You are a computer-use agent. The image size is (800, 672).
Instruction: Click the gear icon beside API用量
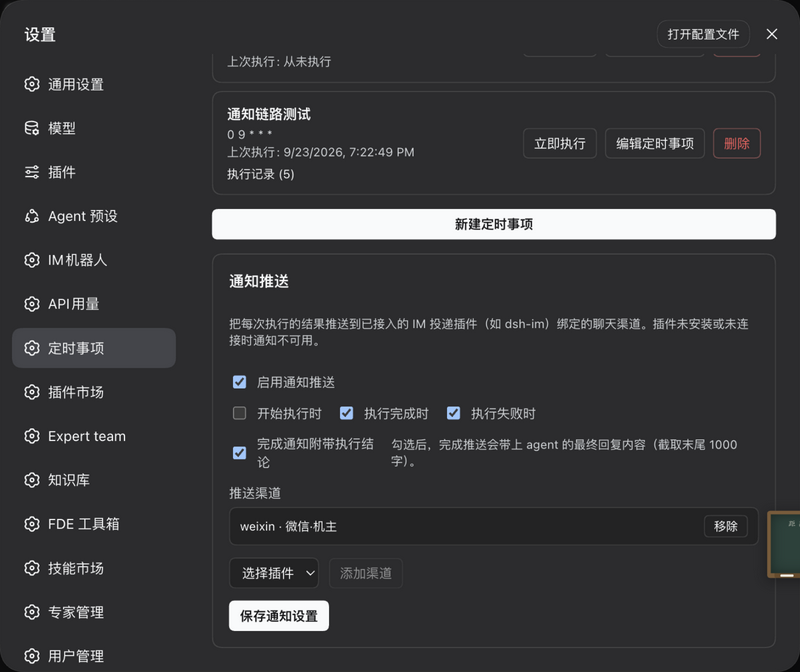tap(32, 304)
